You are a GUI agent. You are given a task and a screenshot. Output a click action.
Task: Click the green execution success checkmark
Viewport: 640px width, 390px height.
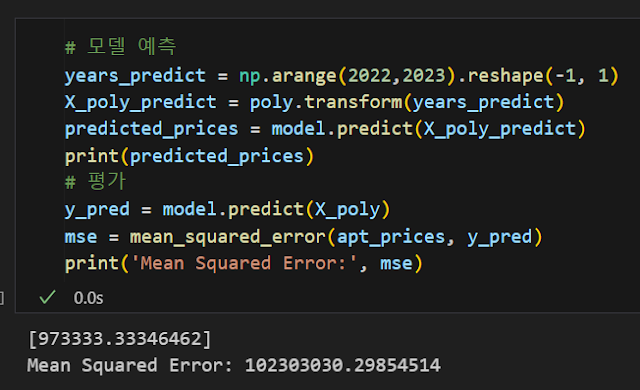pos(47,297)
